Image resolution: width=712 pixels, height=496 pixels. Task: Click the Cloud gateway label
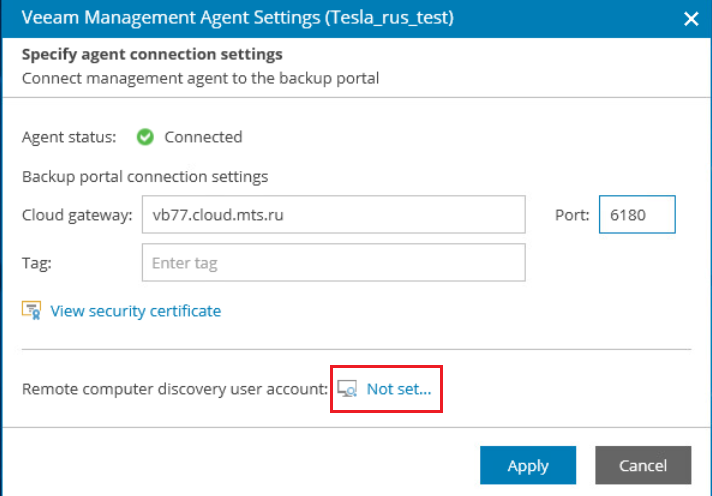pos(76,215)
